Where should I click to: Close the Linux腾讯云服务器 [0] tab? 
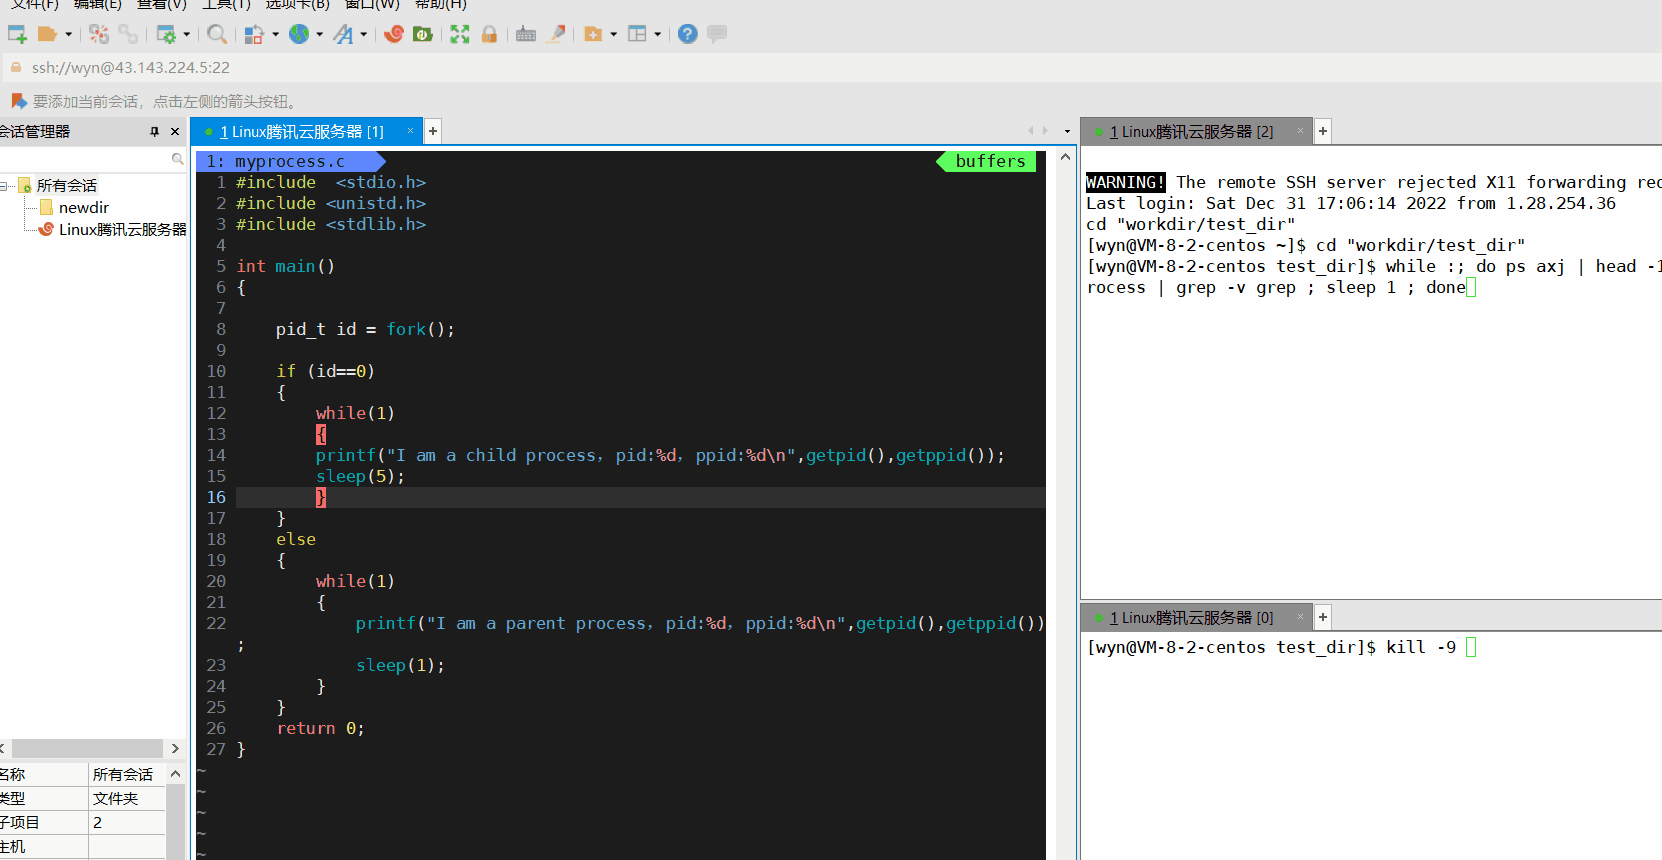point(1300,617)
